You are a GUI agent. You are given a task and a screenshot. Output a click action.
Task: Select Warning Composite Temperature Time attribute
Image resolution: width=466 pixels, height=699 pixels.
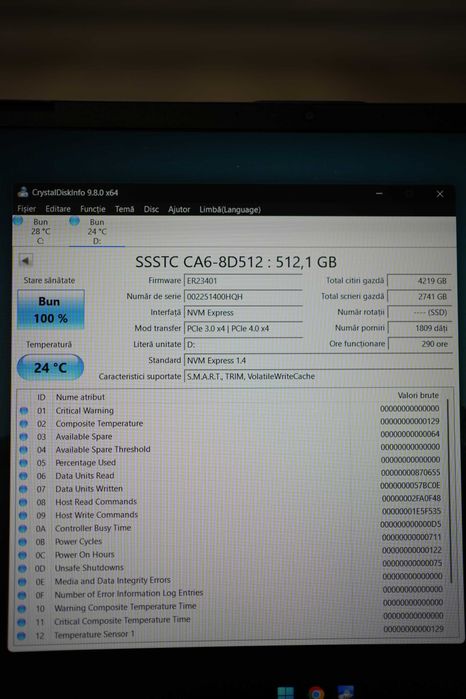[125, 607]
